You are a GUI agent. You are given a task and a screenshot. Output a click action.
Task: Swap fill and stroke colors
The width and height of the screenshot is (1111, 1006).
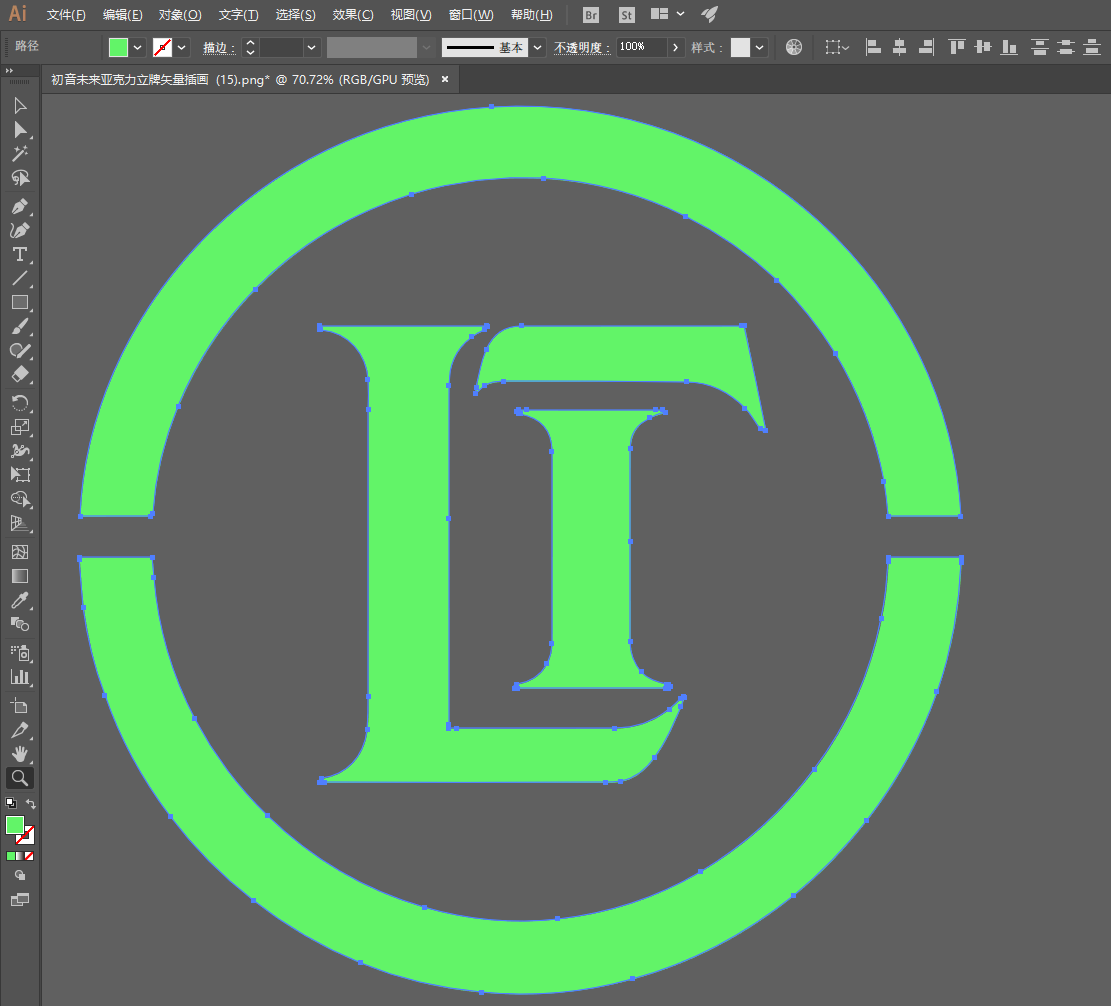point(30,803)
